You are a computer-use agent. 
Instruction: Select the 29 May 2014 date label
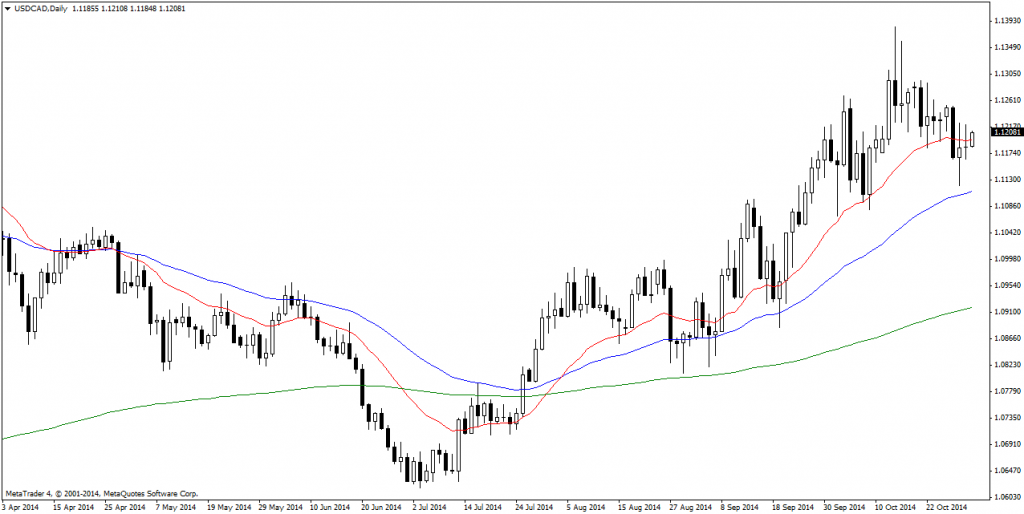279,507
